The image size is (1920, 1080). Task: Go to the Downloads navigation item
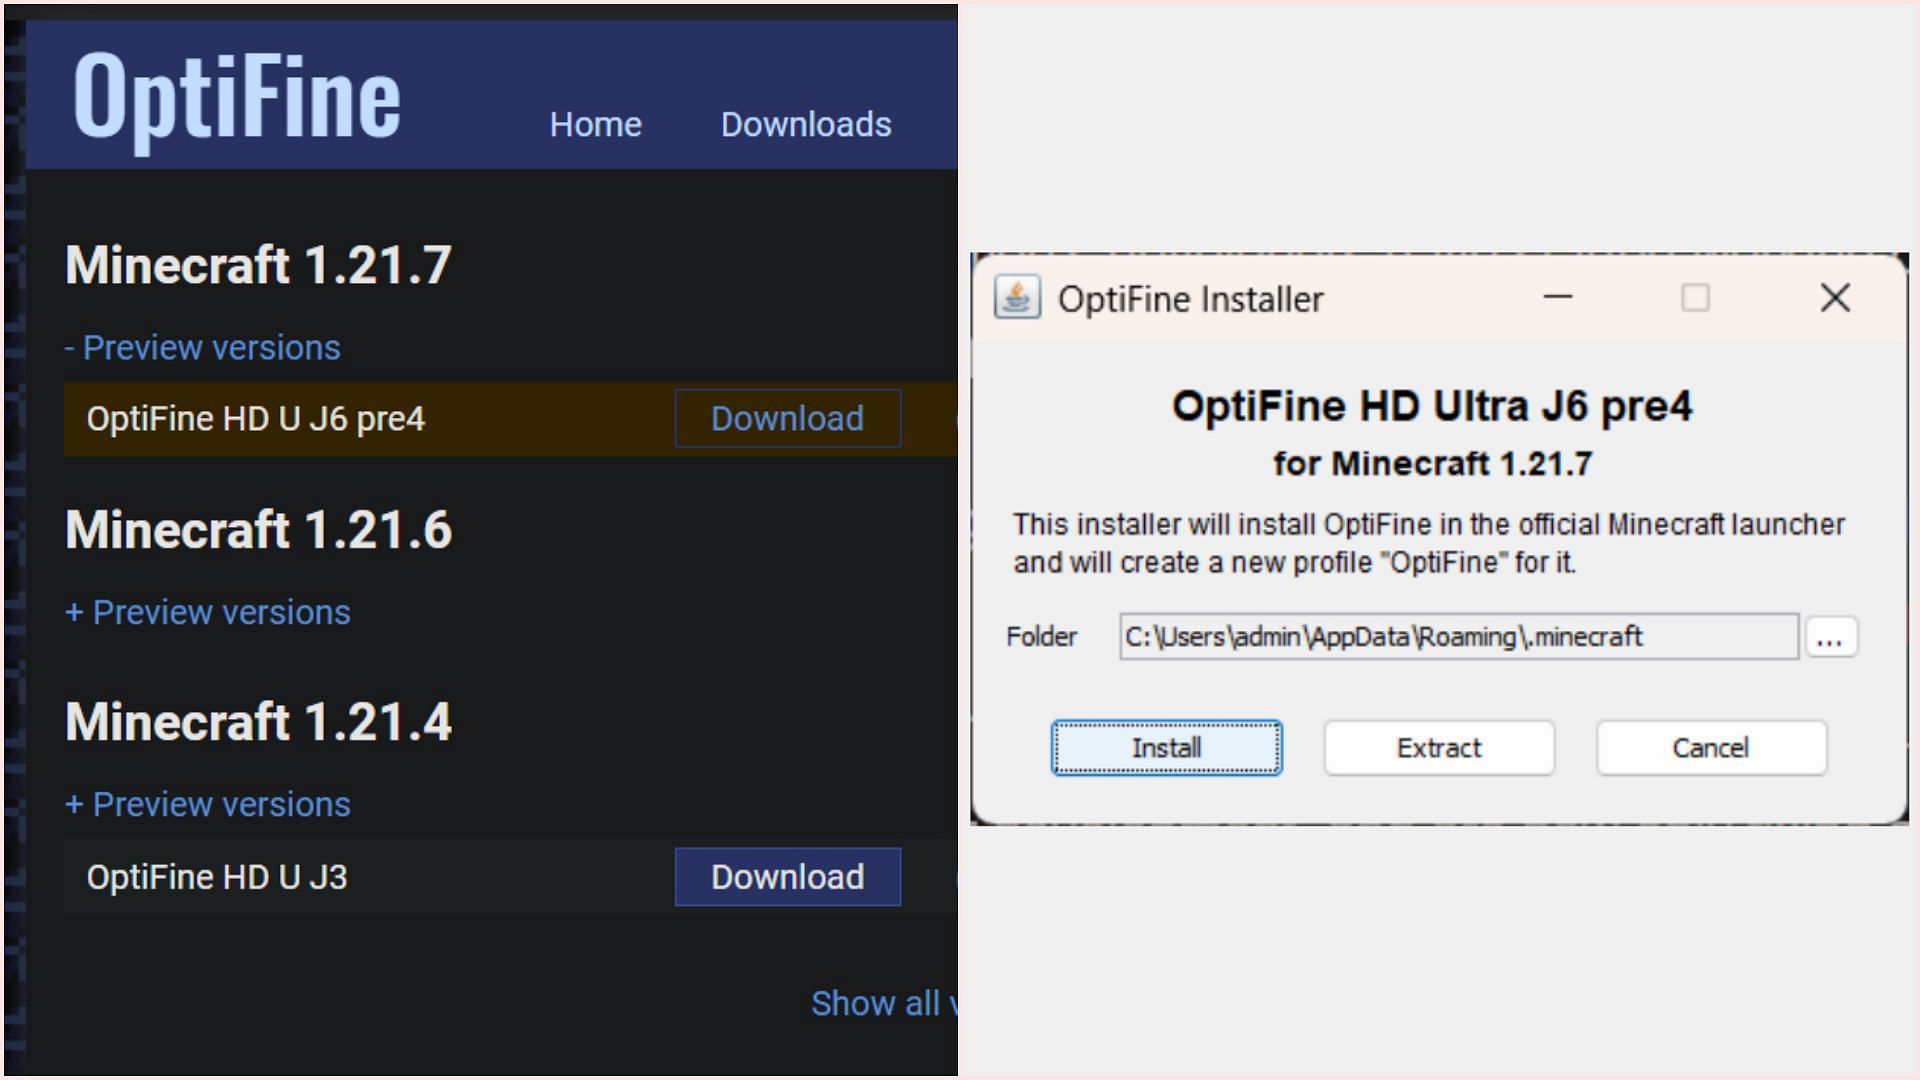(x=806, y=124)
